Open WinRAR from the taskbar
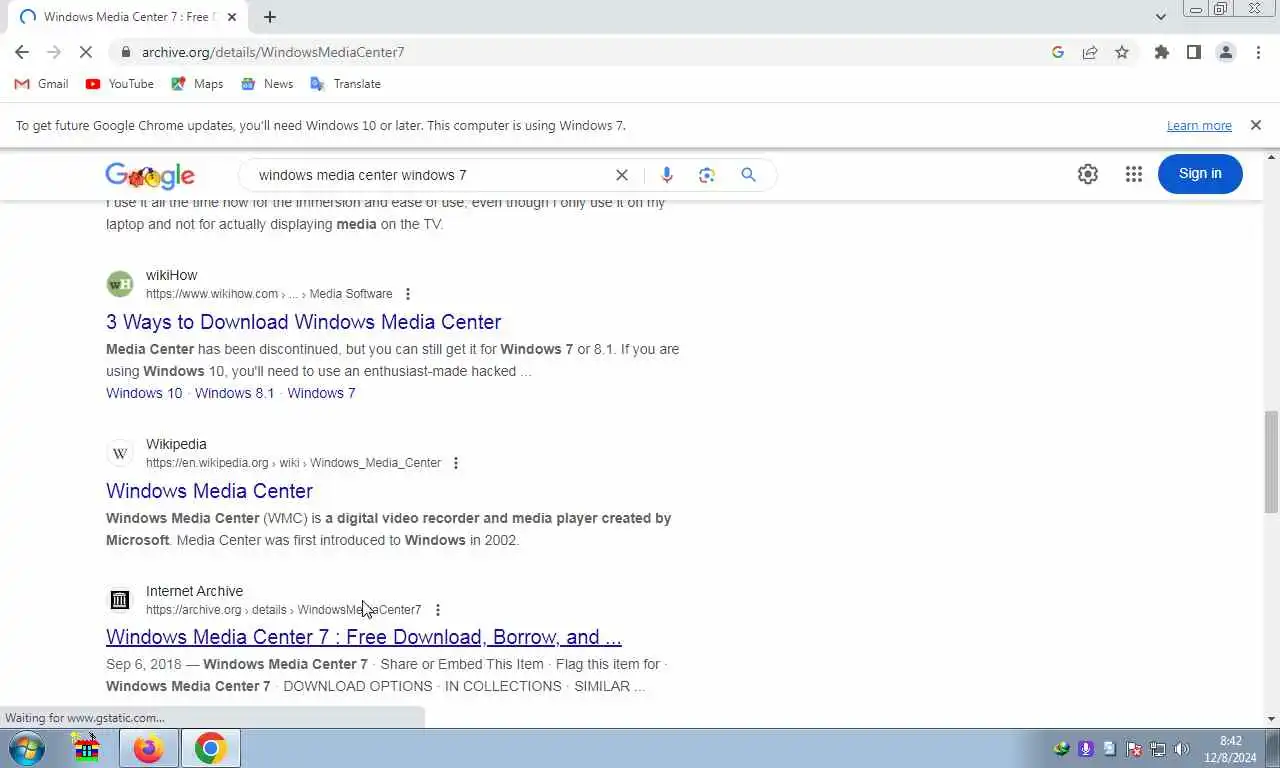 pos(87,748)
